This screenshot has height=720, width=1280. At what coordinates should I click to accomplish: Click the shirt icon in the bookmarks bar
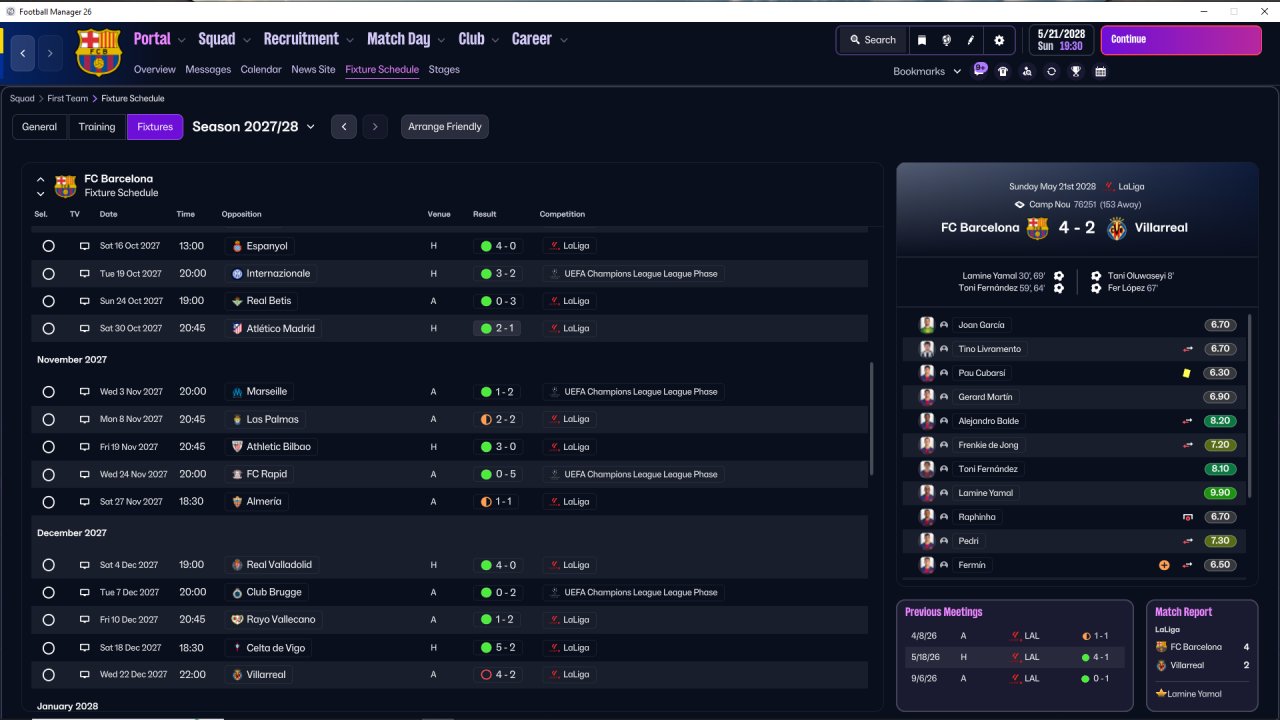[x=1003, y=71]
